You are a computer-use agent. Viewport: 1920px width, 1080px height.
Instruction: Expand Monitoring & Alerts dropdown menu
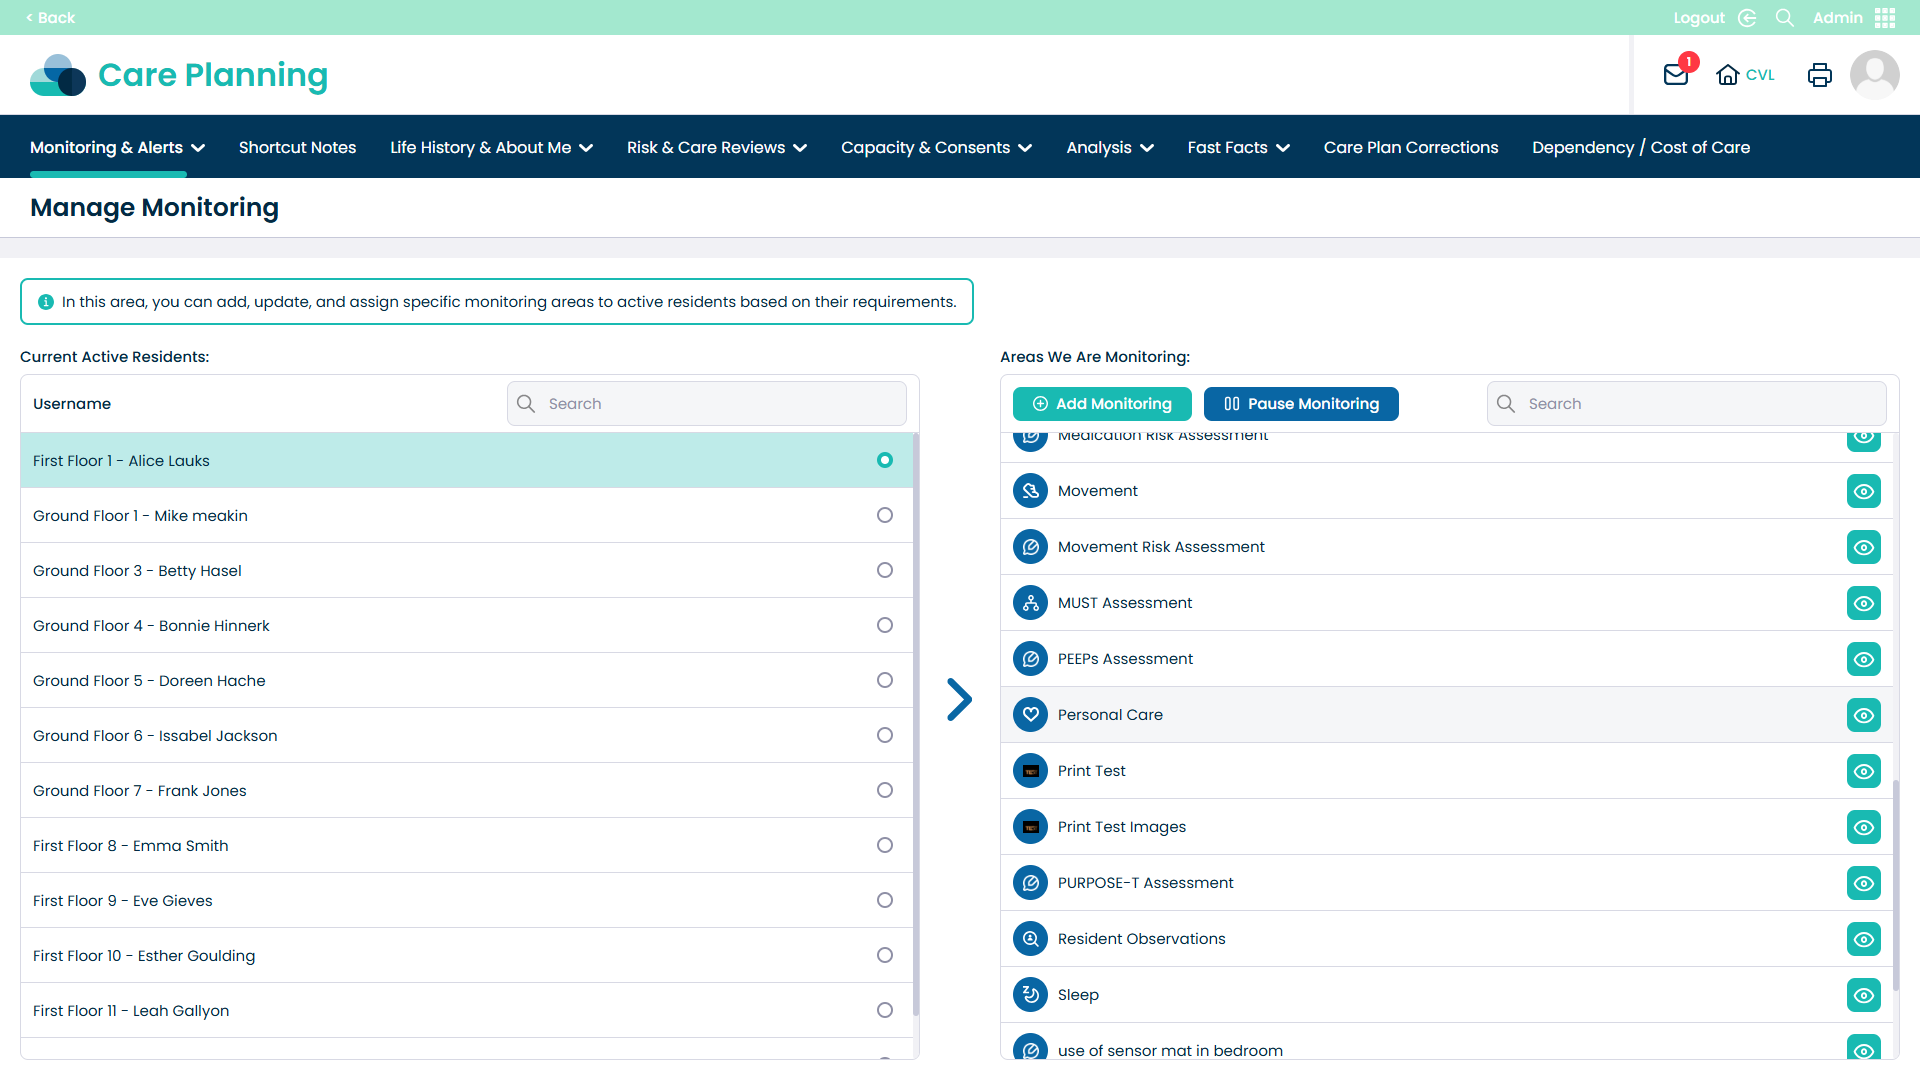tap(117, 148)
